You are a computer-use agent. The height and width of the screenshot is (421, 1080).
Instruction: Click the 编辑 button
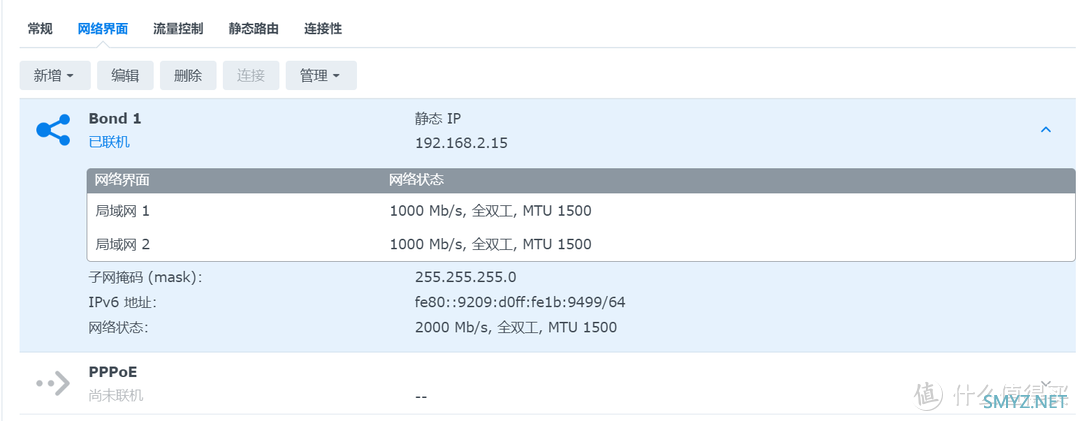pyautogui.click(x=125, y=76)
